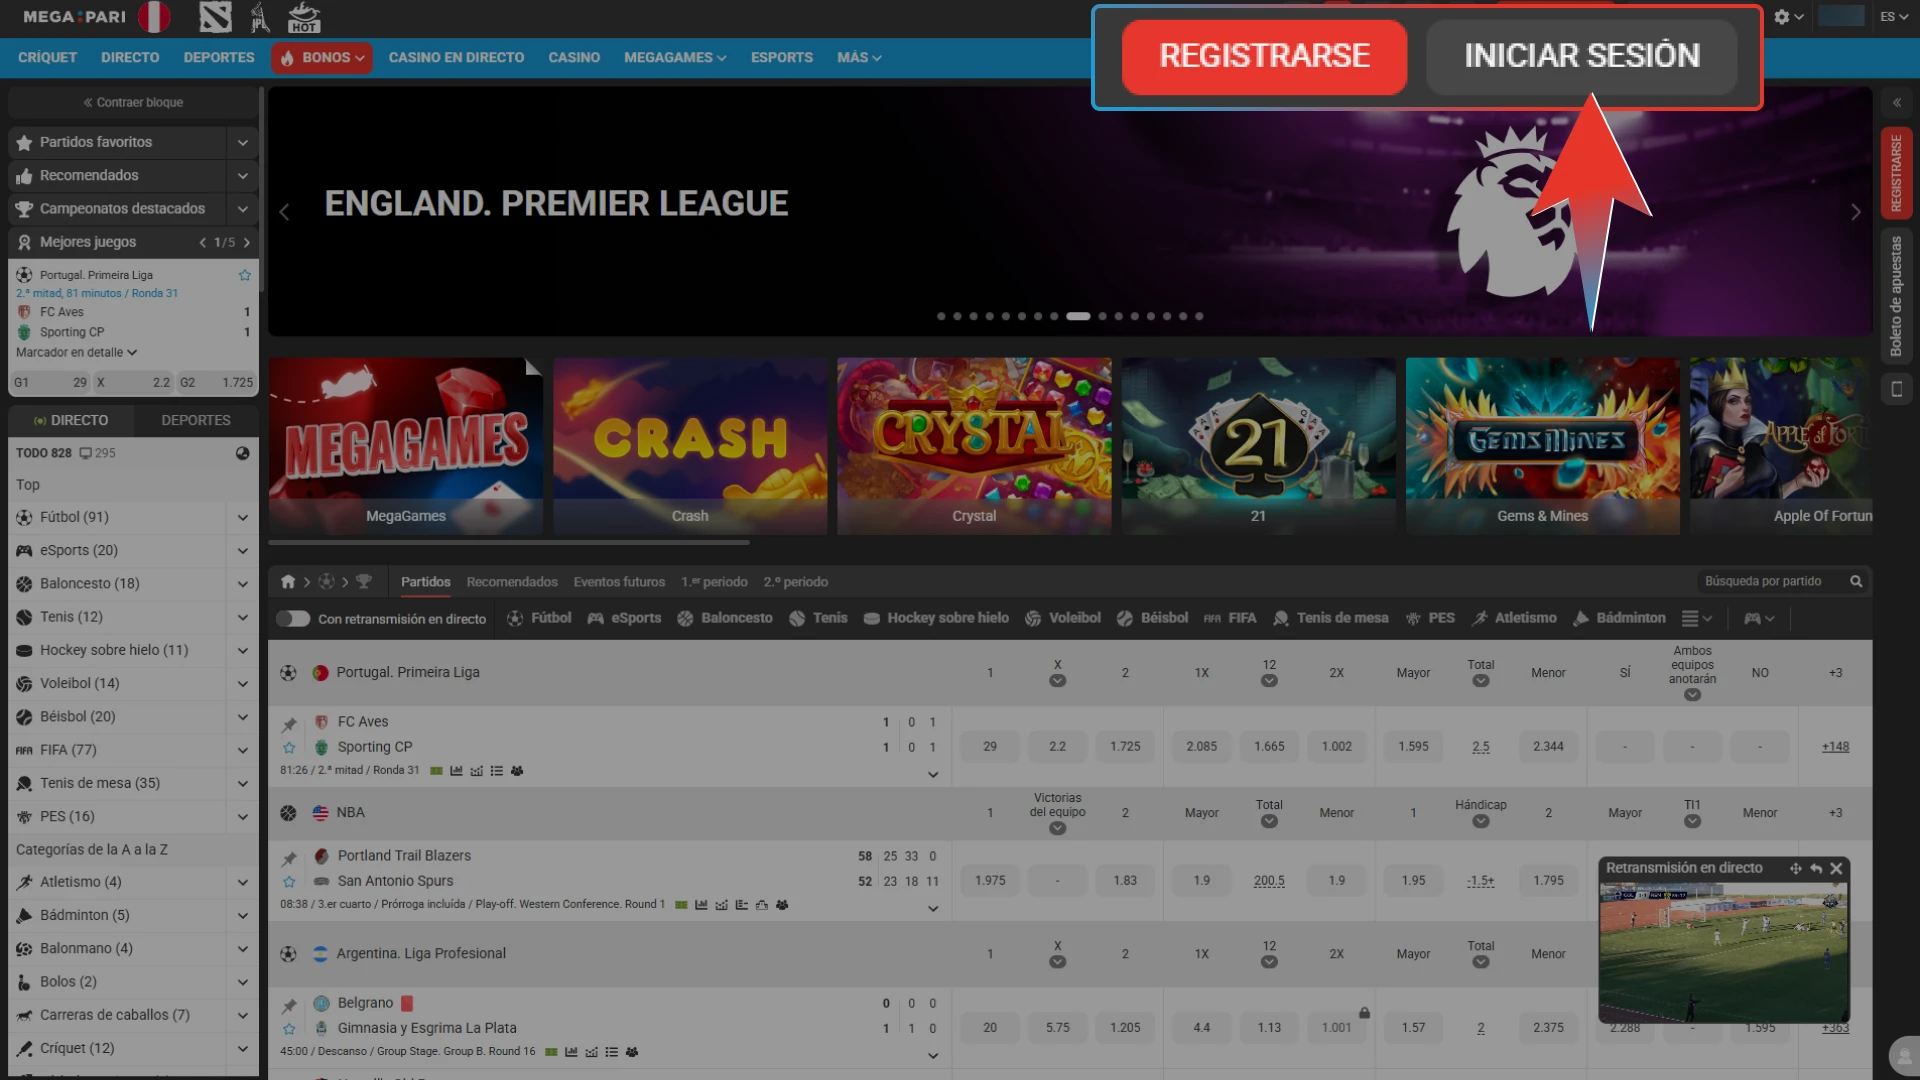
Task: Pin the FC Aves match
Action: click(x=289, y=724)
